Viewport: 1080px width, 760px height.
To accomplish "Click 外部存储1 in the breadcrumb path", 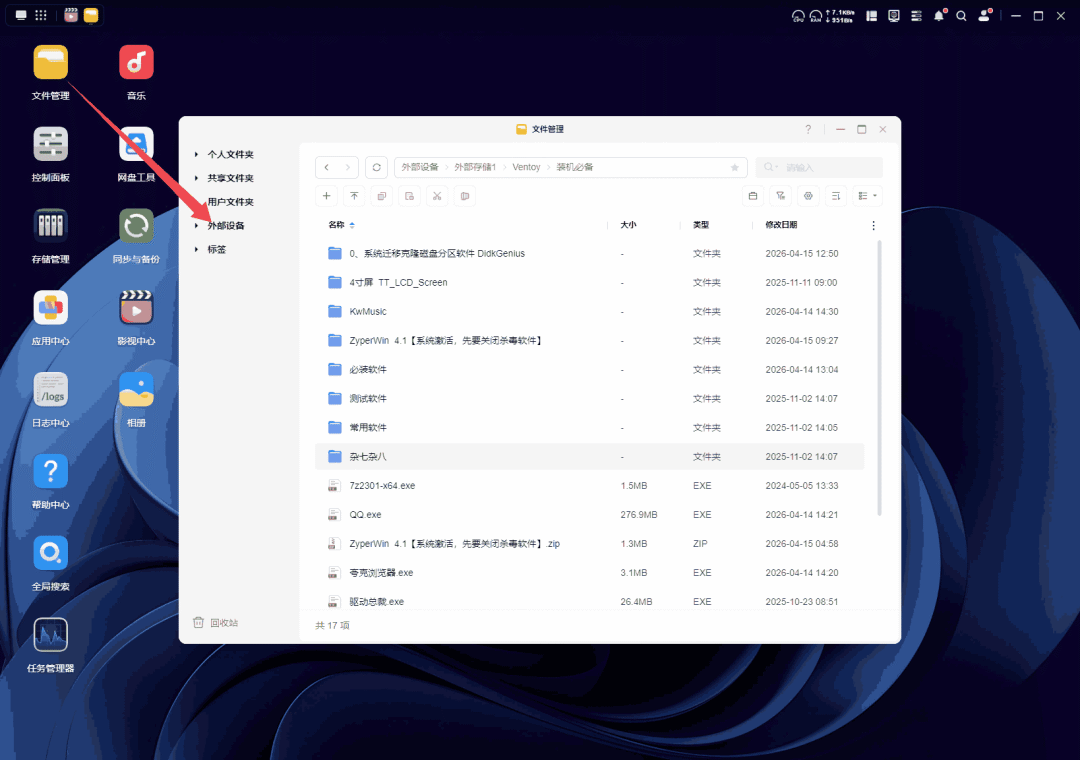I will click(475, 167).
